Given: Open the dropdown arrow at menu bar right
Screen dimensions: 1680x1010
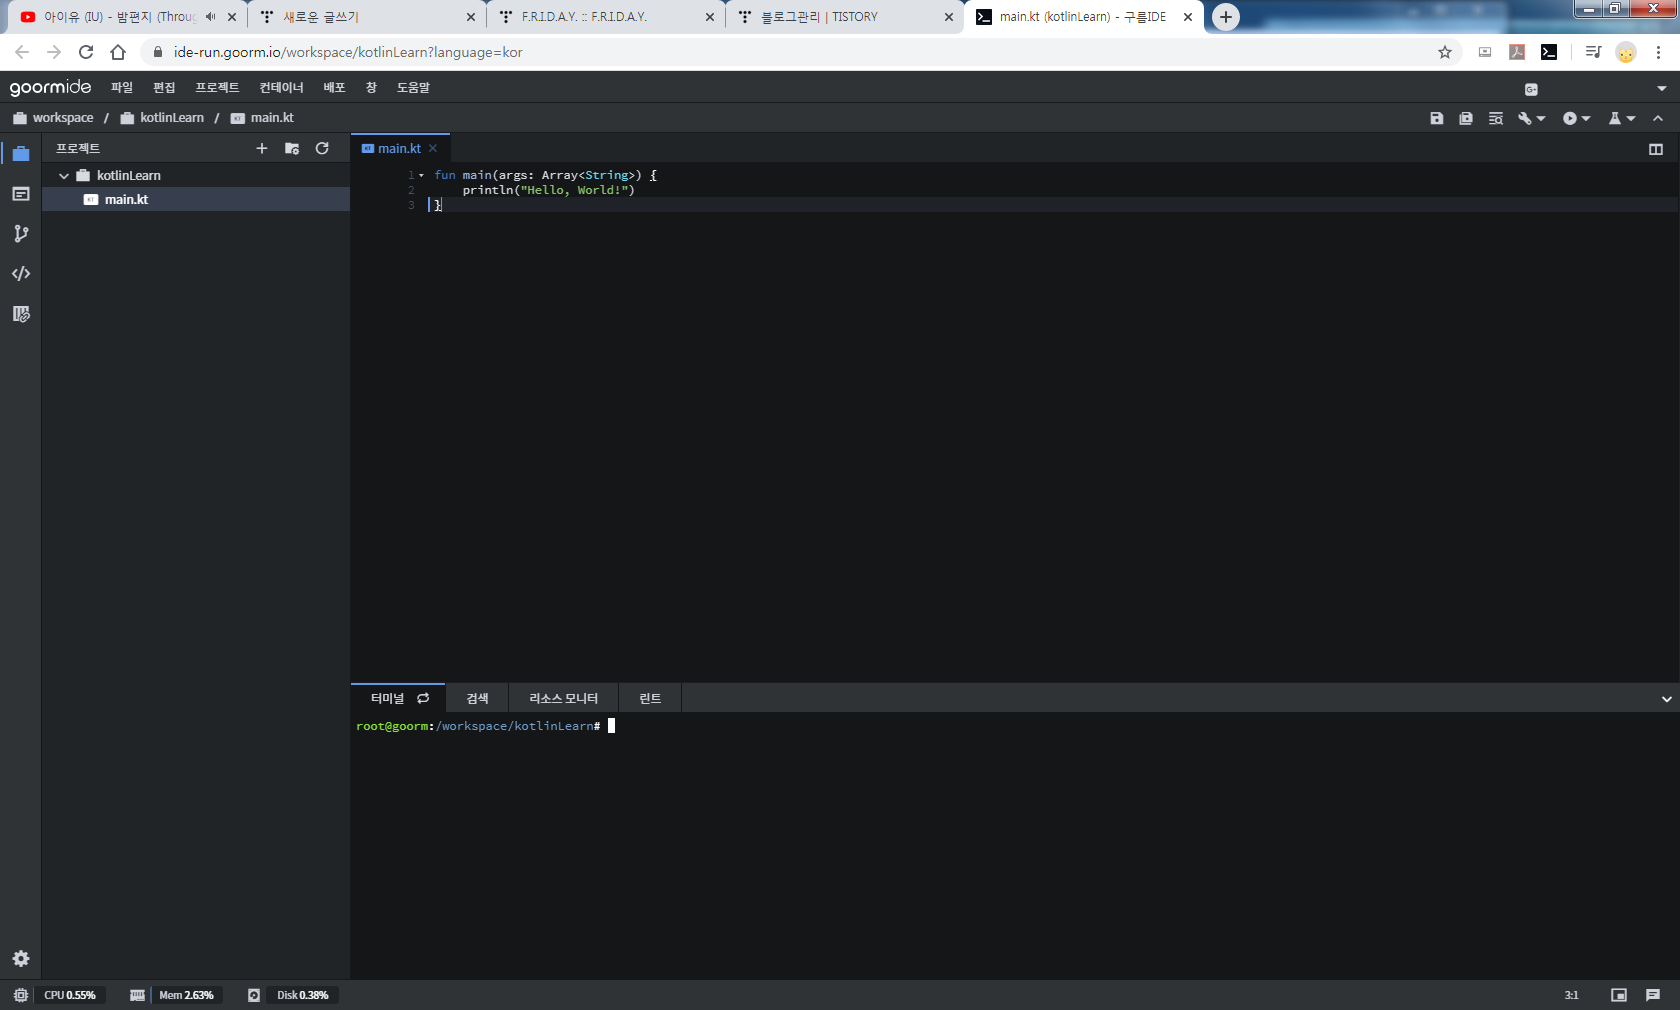Looking at the screenshot, I should pos(1662,89).
